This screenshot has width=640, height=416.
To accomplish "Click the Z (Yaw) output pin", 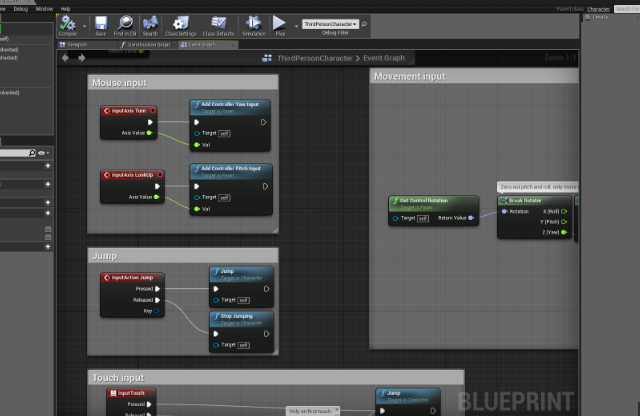I will point(564,232).
